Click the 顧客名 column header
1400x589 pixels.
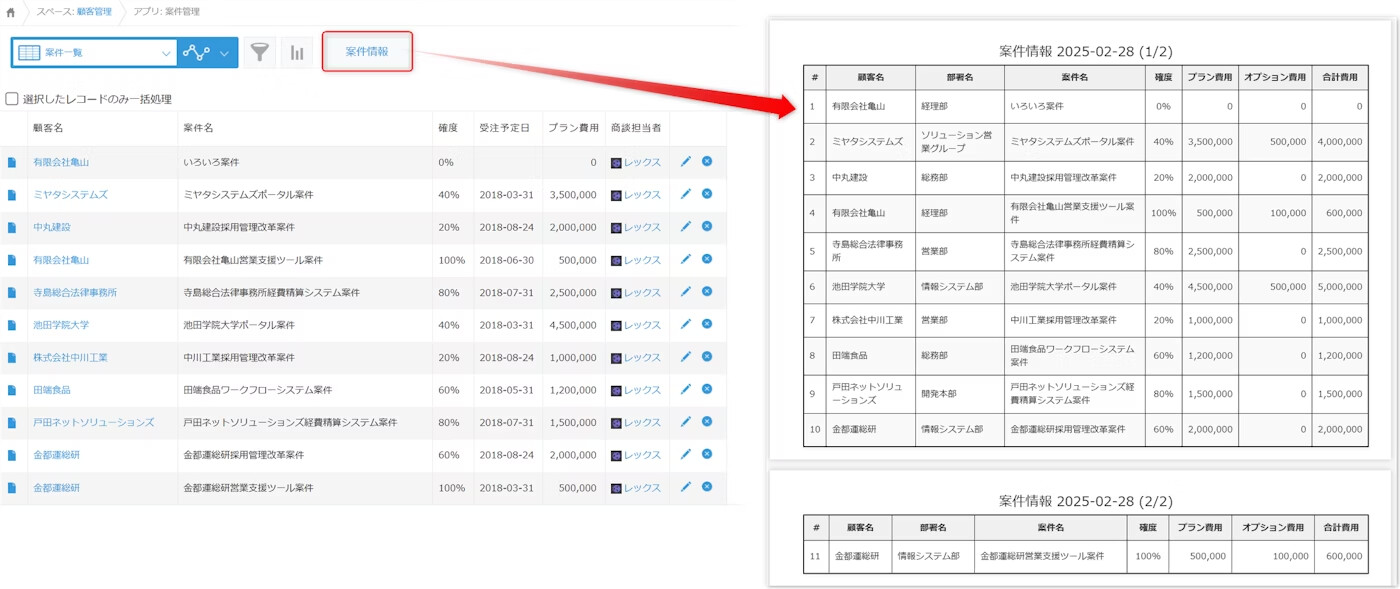click(48, 128)
